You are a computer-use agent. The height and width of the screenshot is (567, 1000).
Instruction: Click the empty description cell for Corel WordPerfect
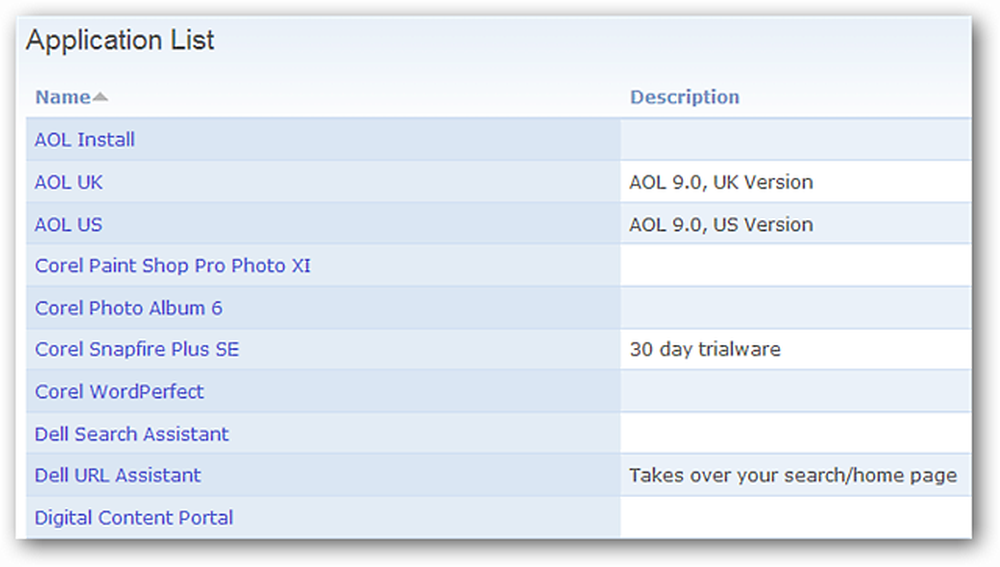tap(795, 391)
